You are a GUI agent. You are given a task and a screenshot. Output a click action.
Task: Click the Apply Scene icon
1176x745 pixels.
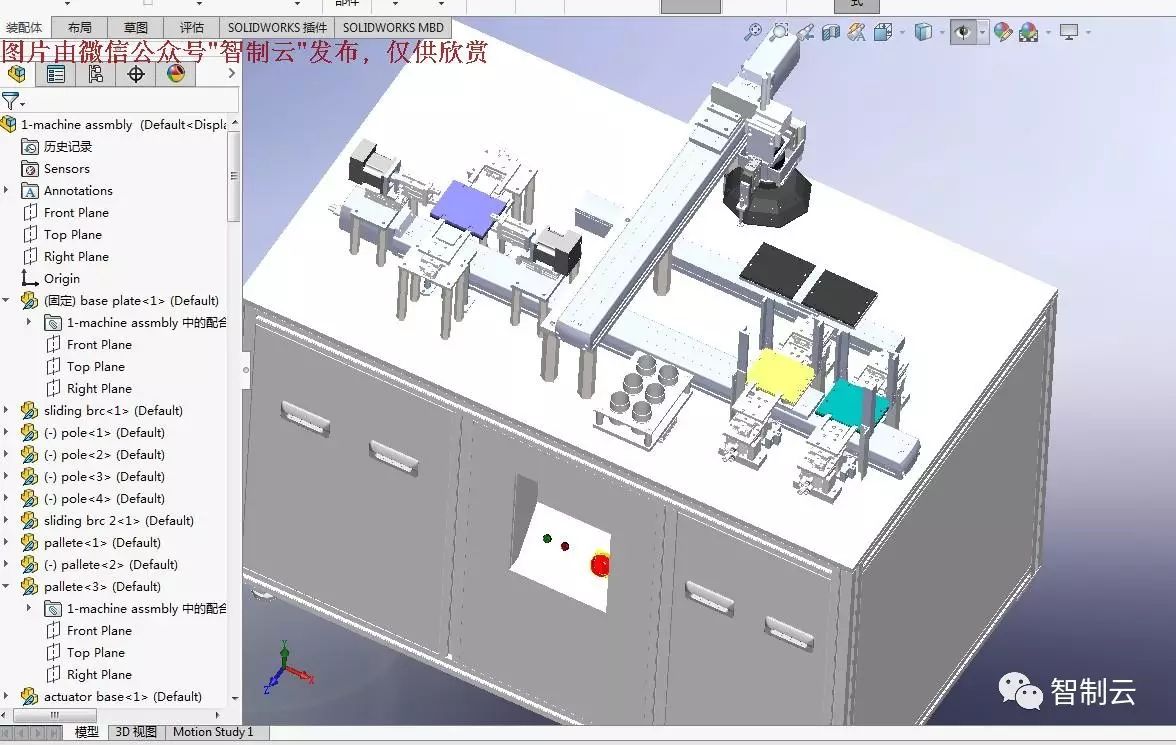click(1028, 32)
